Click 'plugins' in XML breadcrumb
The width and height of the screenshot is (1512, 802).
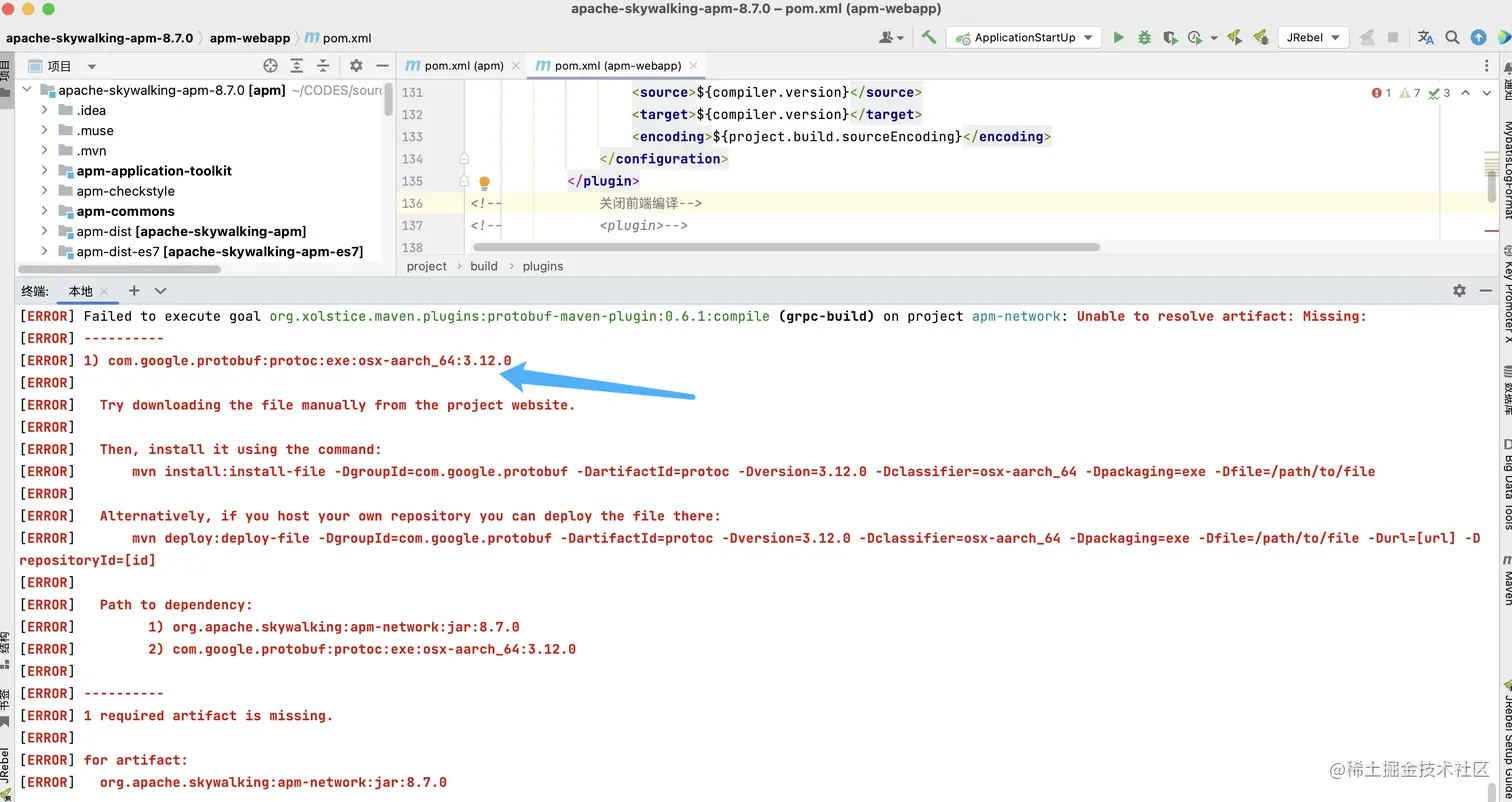click(543, 266)
